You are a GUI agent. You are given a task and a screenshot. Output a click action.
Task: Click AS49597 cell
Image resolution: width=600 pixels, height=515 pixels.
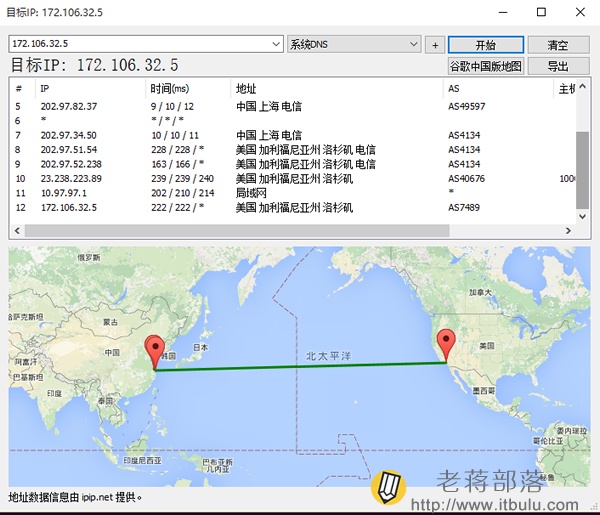coord(466,106)
